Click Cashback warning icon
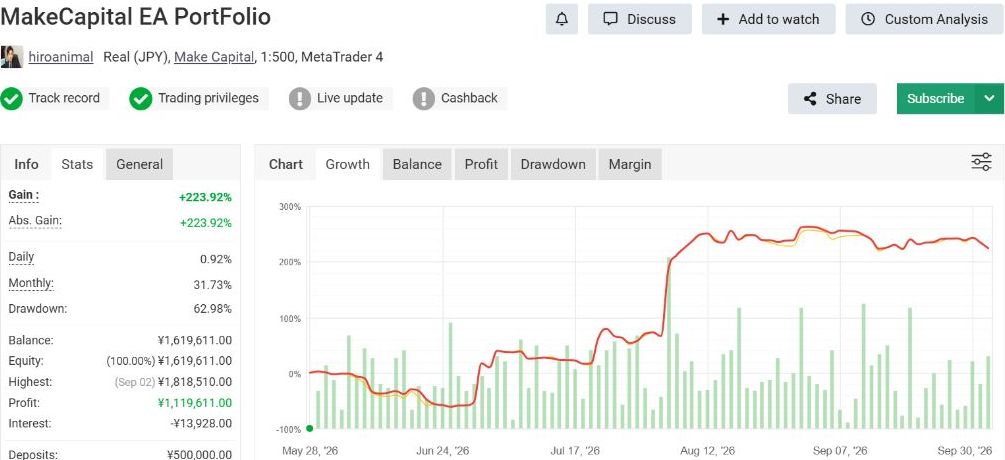1005x460 pixels. [424, 99]
